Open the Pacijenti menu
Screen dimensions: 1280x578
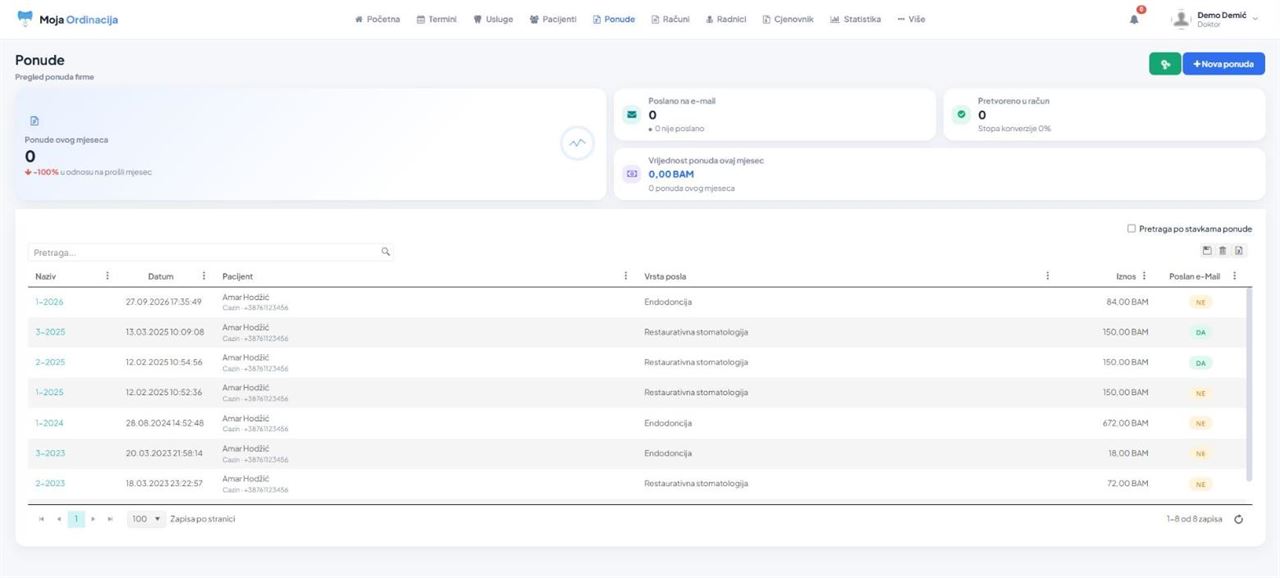[553, 19]
